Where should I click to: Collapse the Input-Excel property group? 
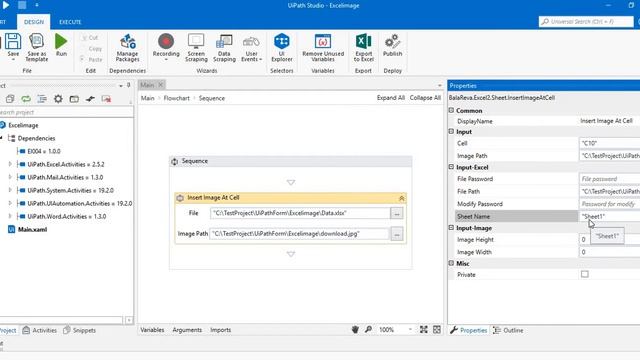click(x=451, y=167)
